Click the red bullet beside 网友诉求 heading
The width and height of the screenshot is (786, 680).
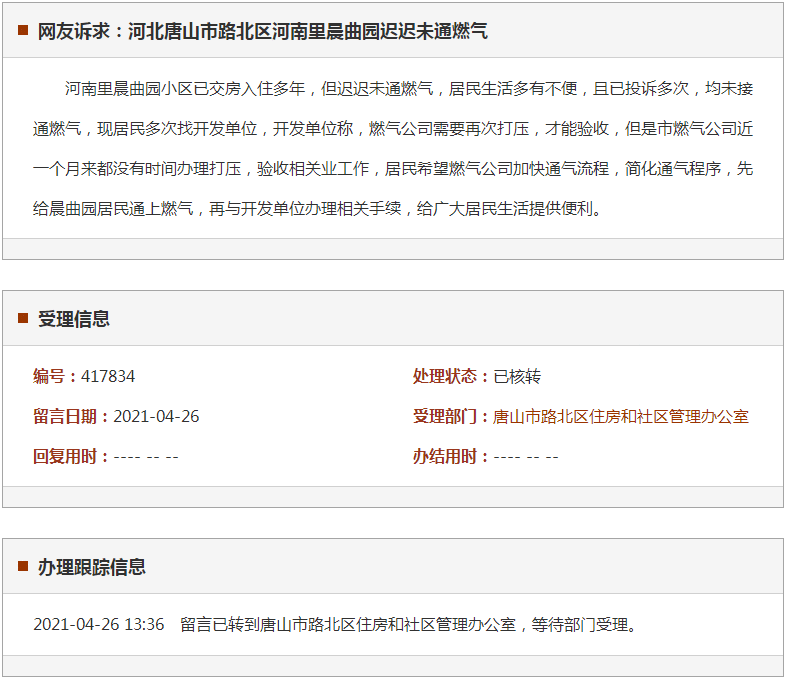pyautogui.click(x=22, y=31)
